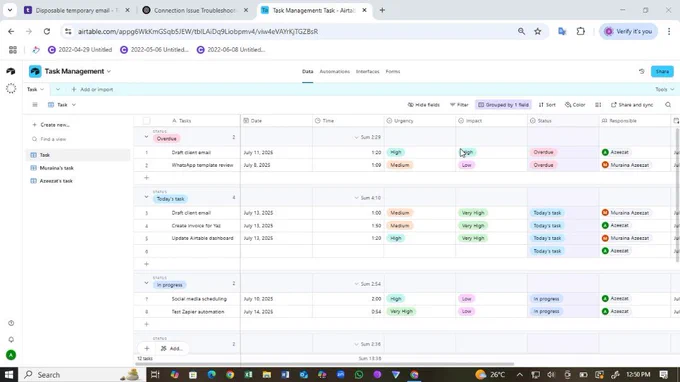
Task: Click the Airtable home logo icon
Action: click(11, 71)
